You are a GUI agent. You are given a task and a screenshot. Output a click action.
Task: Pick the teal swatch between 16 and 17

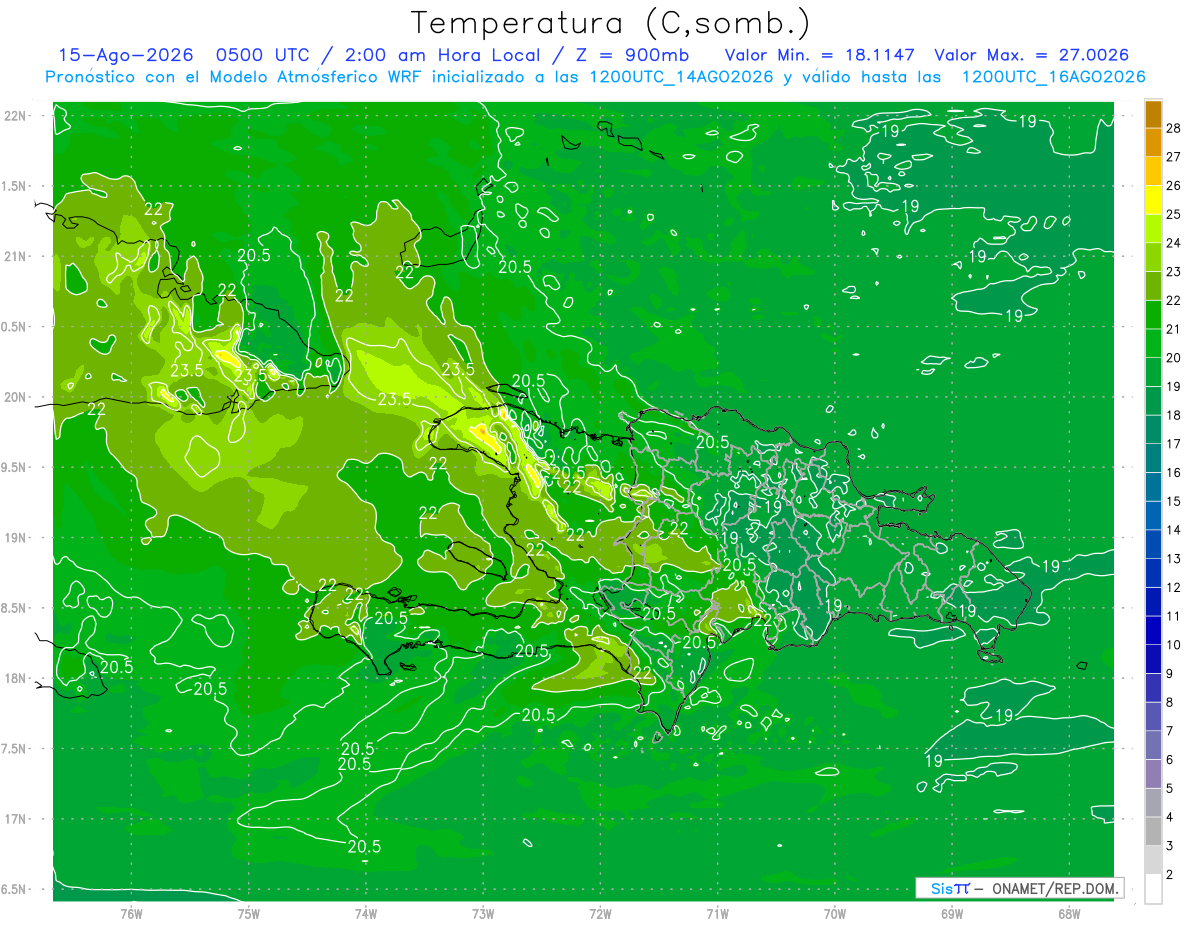1153,458
